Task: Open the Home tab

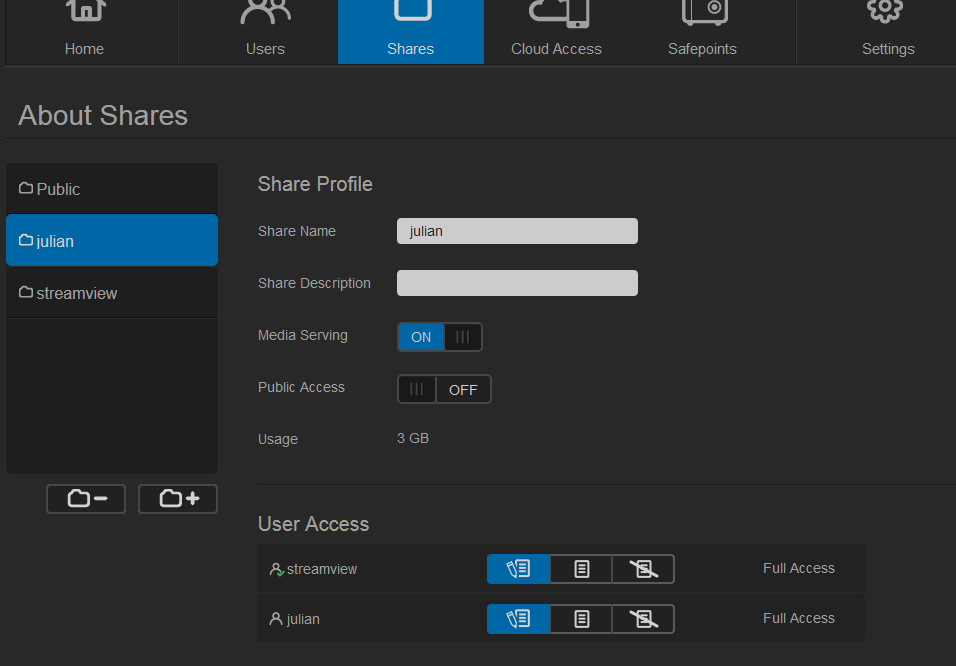Action: pos(84,32)
